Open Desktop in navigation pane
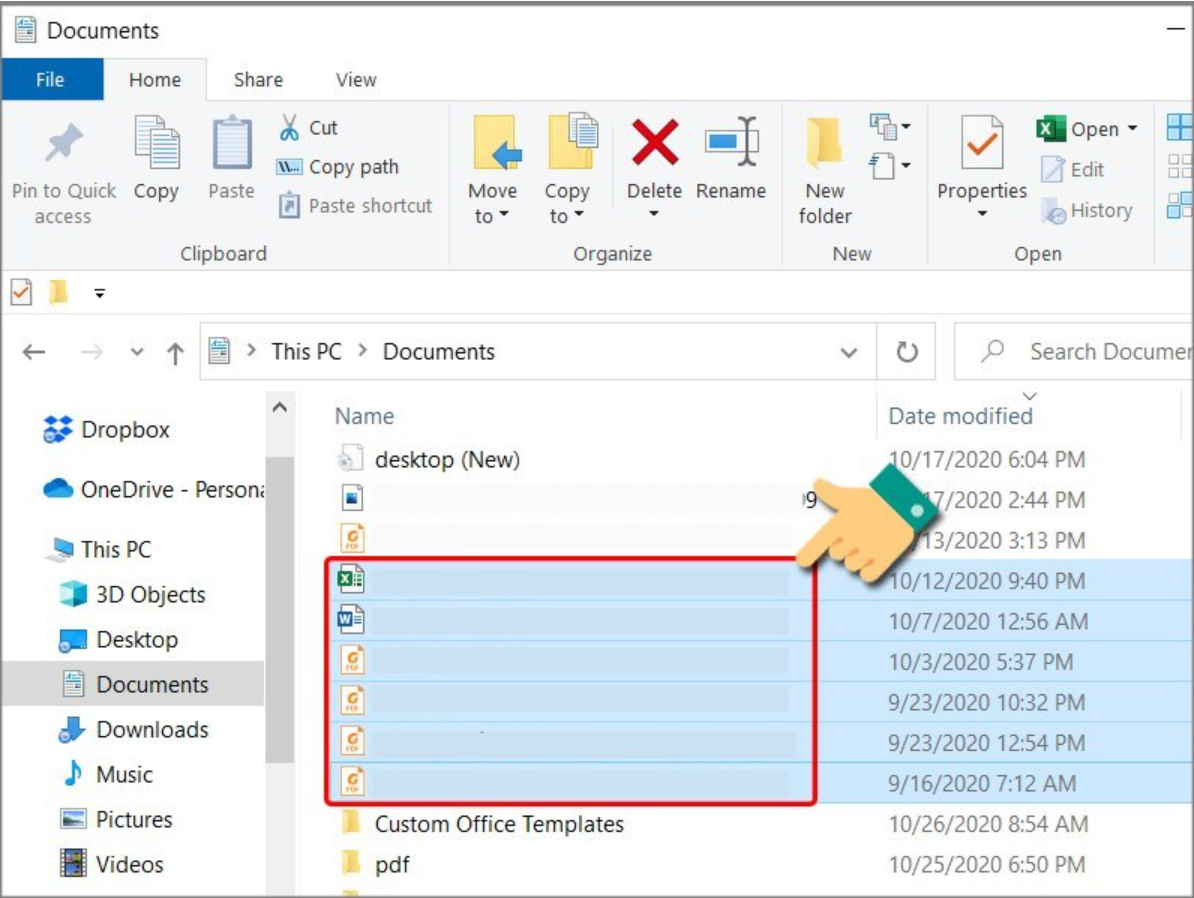This screenshot has height=898, width=1194. [x=119, y=640]
